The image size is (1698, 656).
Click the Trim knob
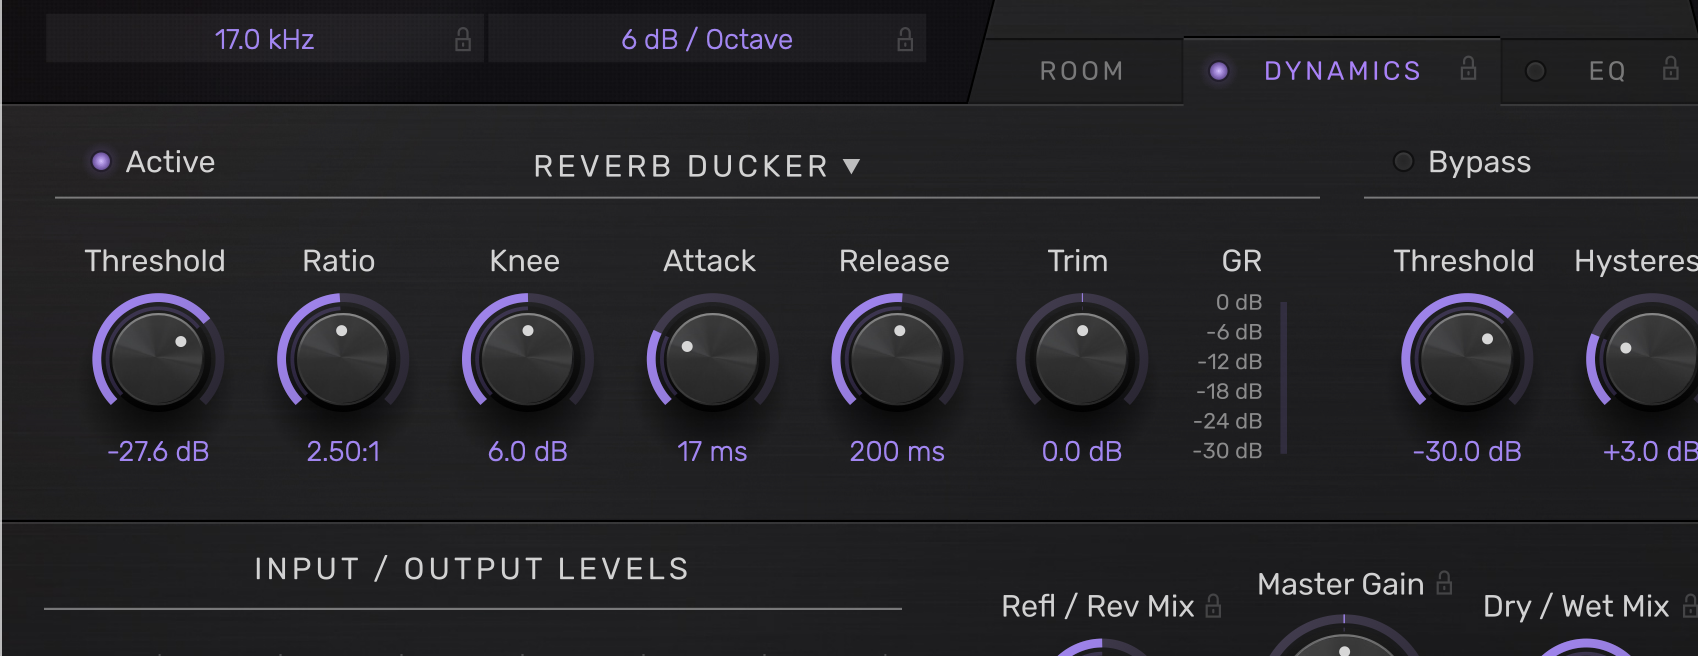click(1082, 358)
